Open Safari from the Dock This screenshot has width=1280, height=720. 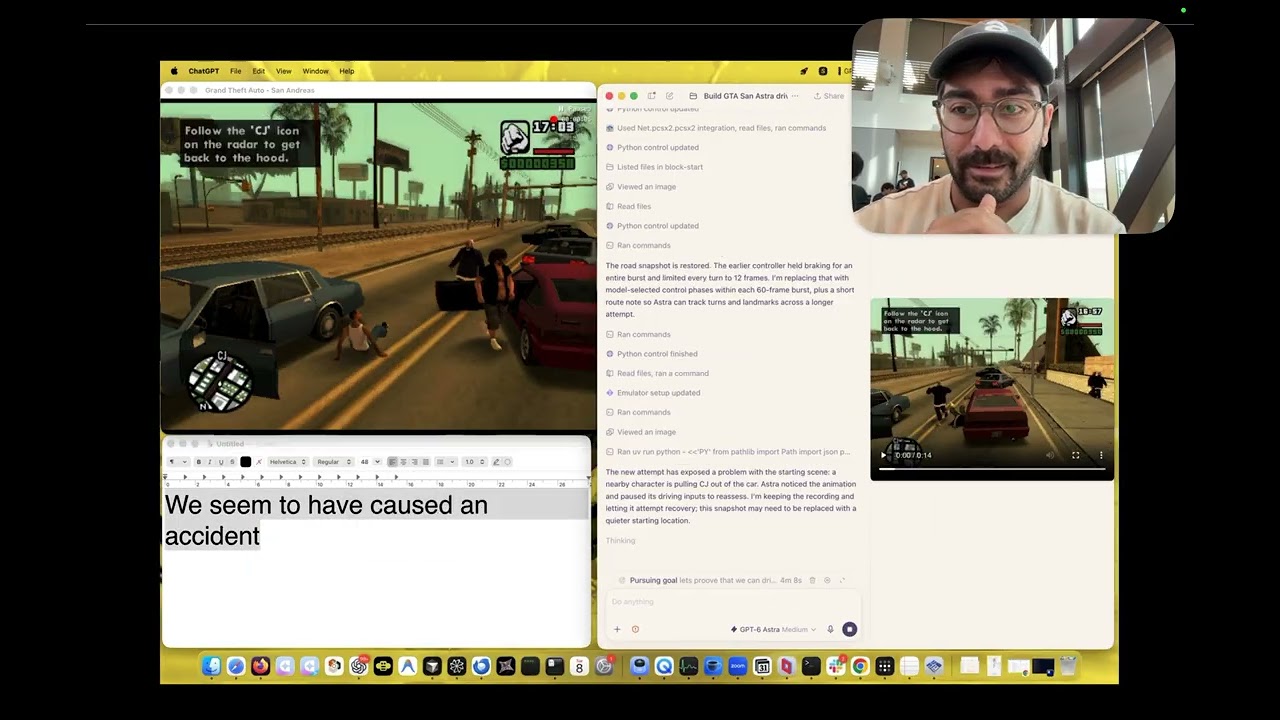[x=236, y=666]
